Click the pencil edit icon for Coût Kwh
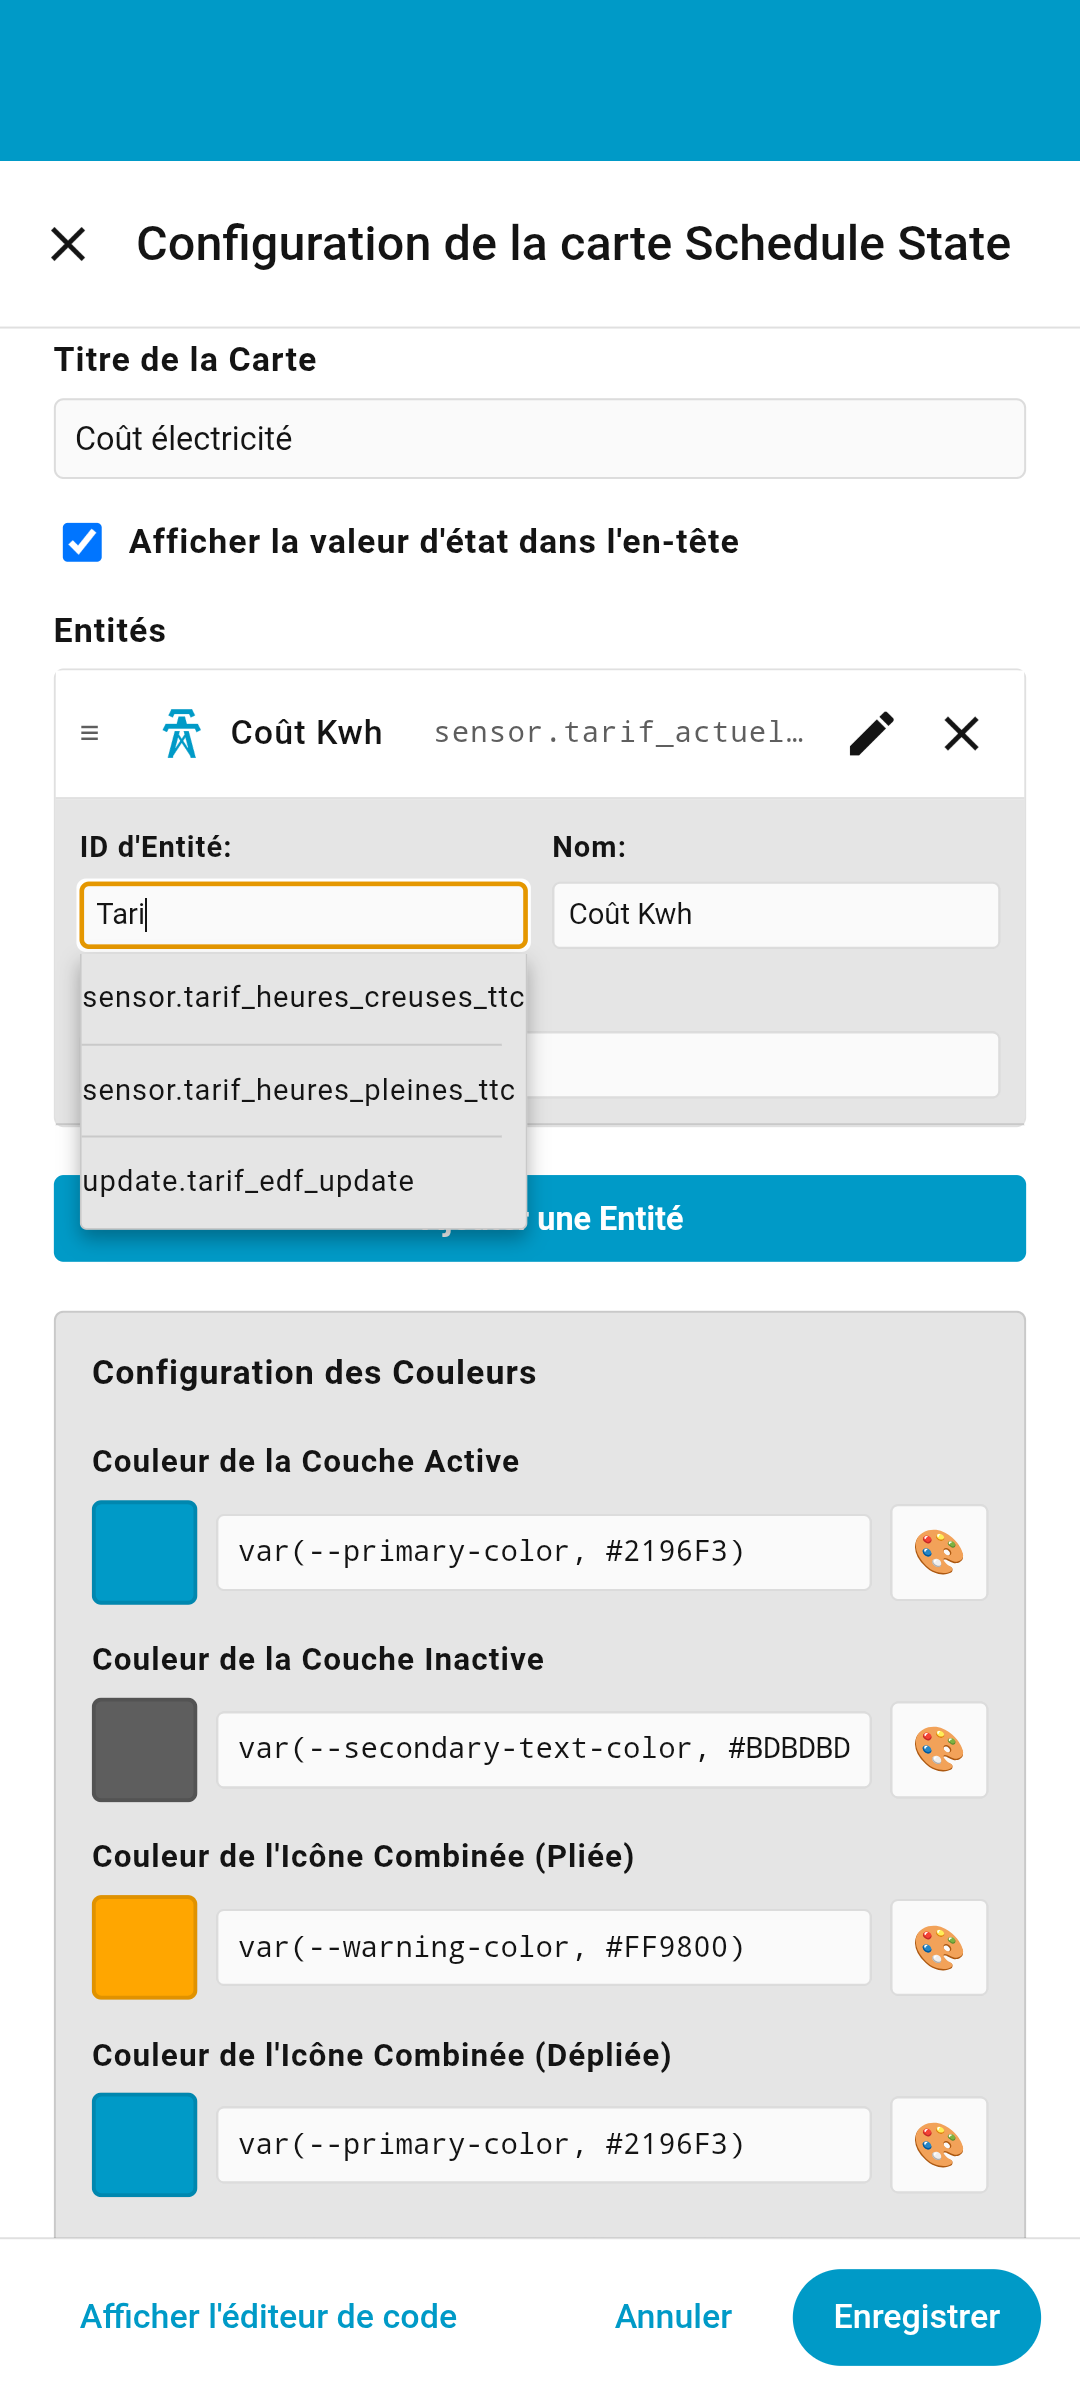This screenshot has width=1080, height=2404. pos(871,733)
